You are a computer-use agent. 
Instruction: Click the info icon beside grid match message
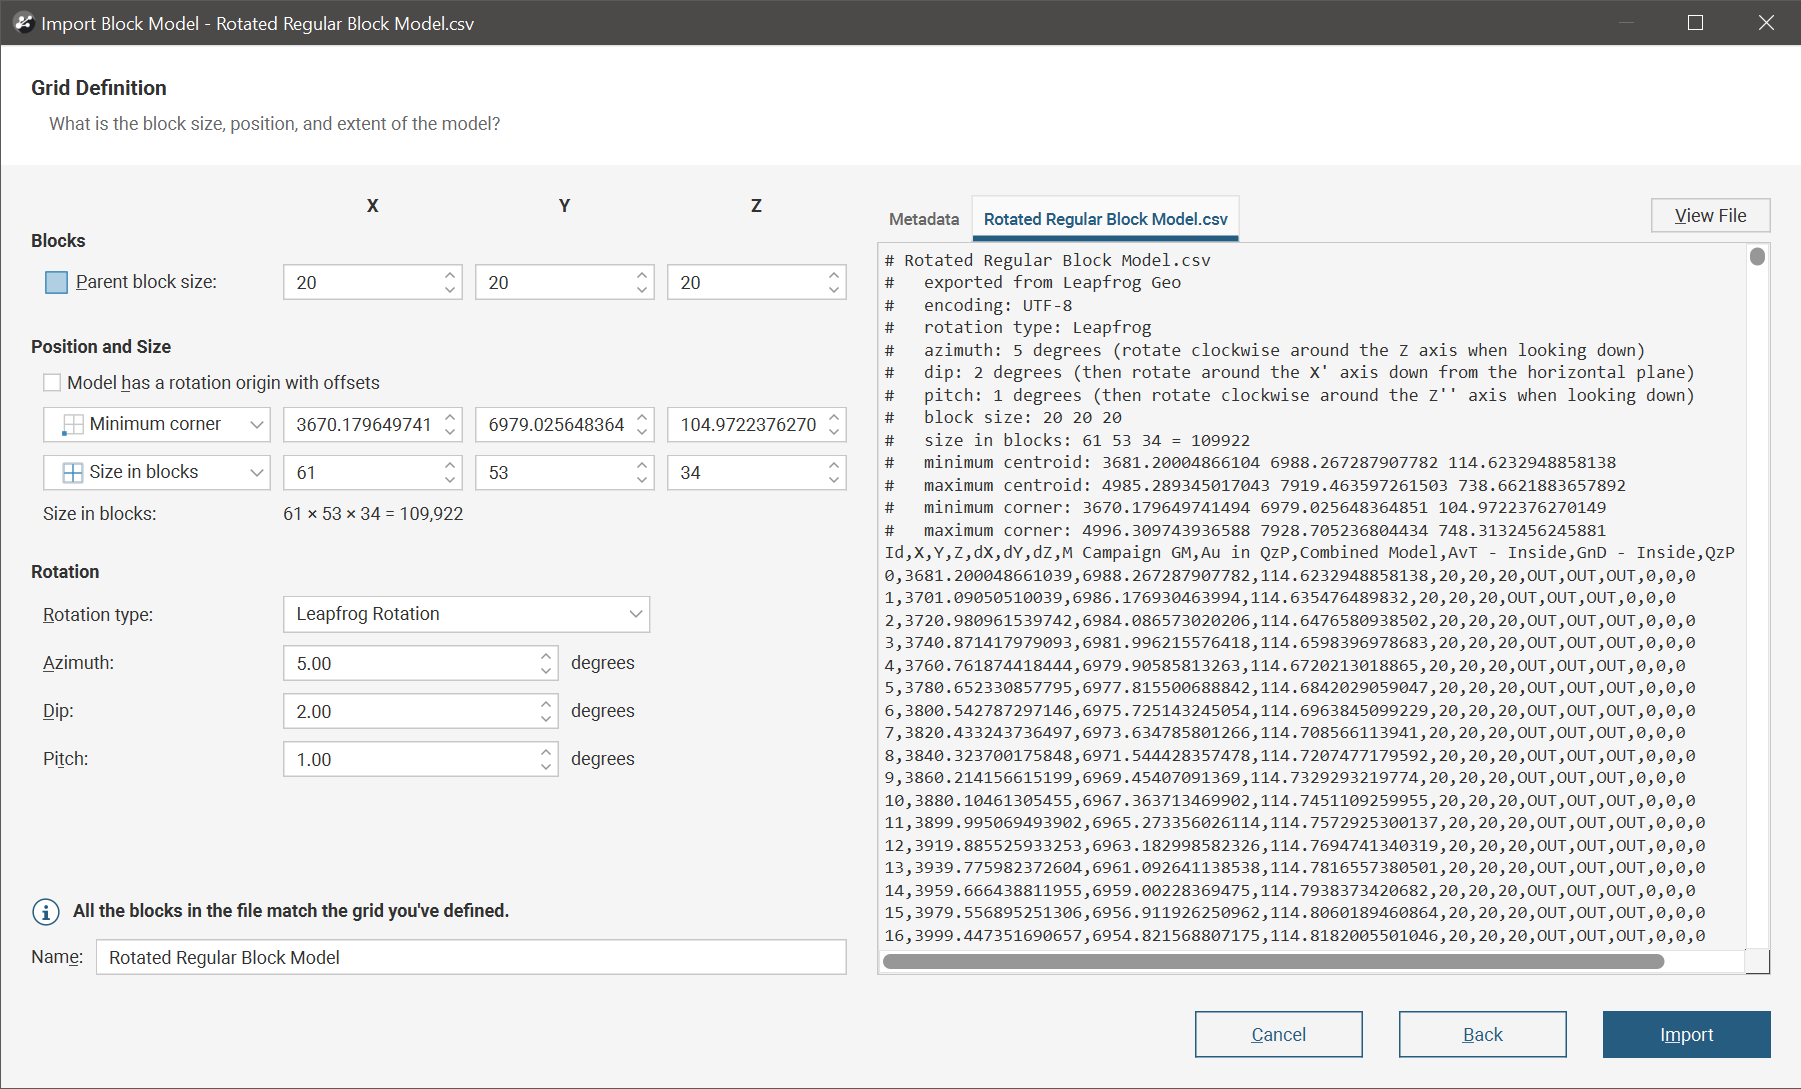click(x=46, y=911)
